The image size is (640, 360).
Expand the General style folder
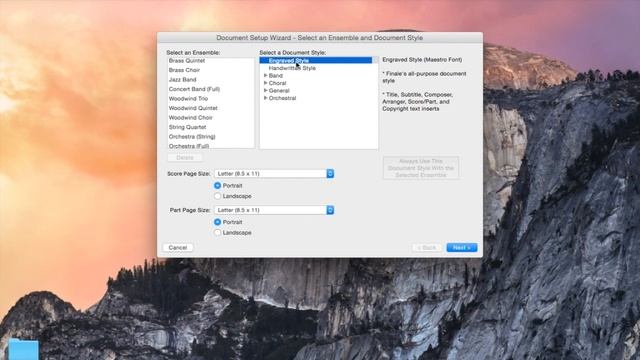tap(265, 91)
